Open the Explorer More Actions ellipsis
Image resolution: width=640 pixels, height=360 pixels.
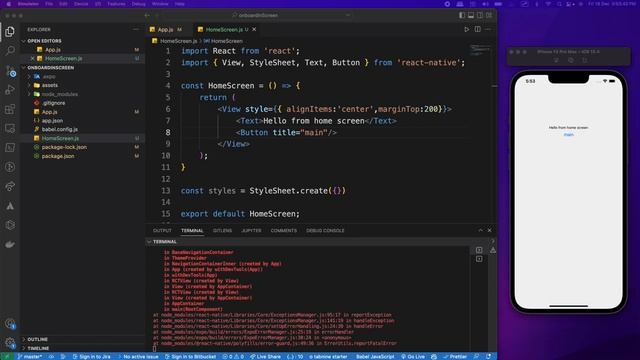(136, 29)
